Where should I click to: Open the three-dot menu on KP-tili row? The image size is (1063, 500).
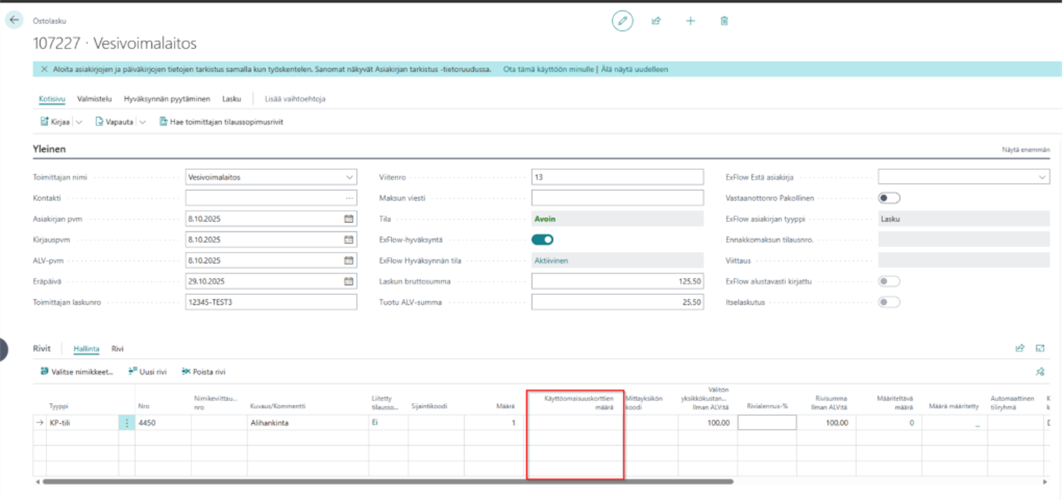click(126, 423)
